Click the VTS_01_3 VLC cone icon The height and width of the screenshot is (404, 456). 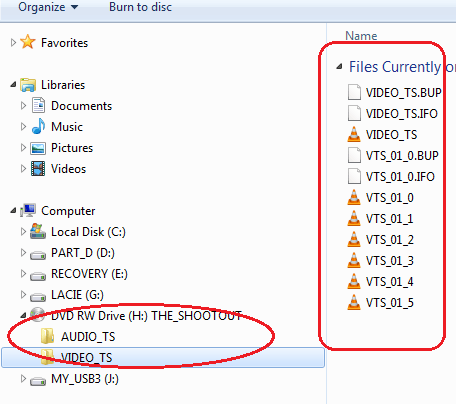pyautogui.click(x=354, y=260)
